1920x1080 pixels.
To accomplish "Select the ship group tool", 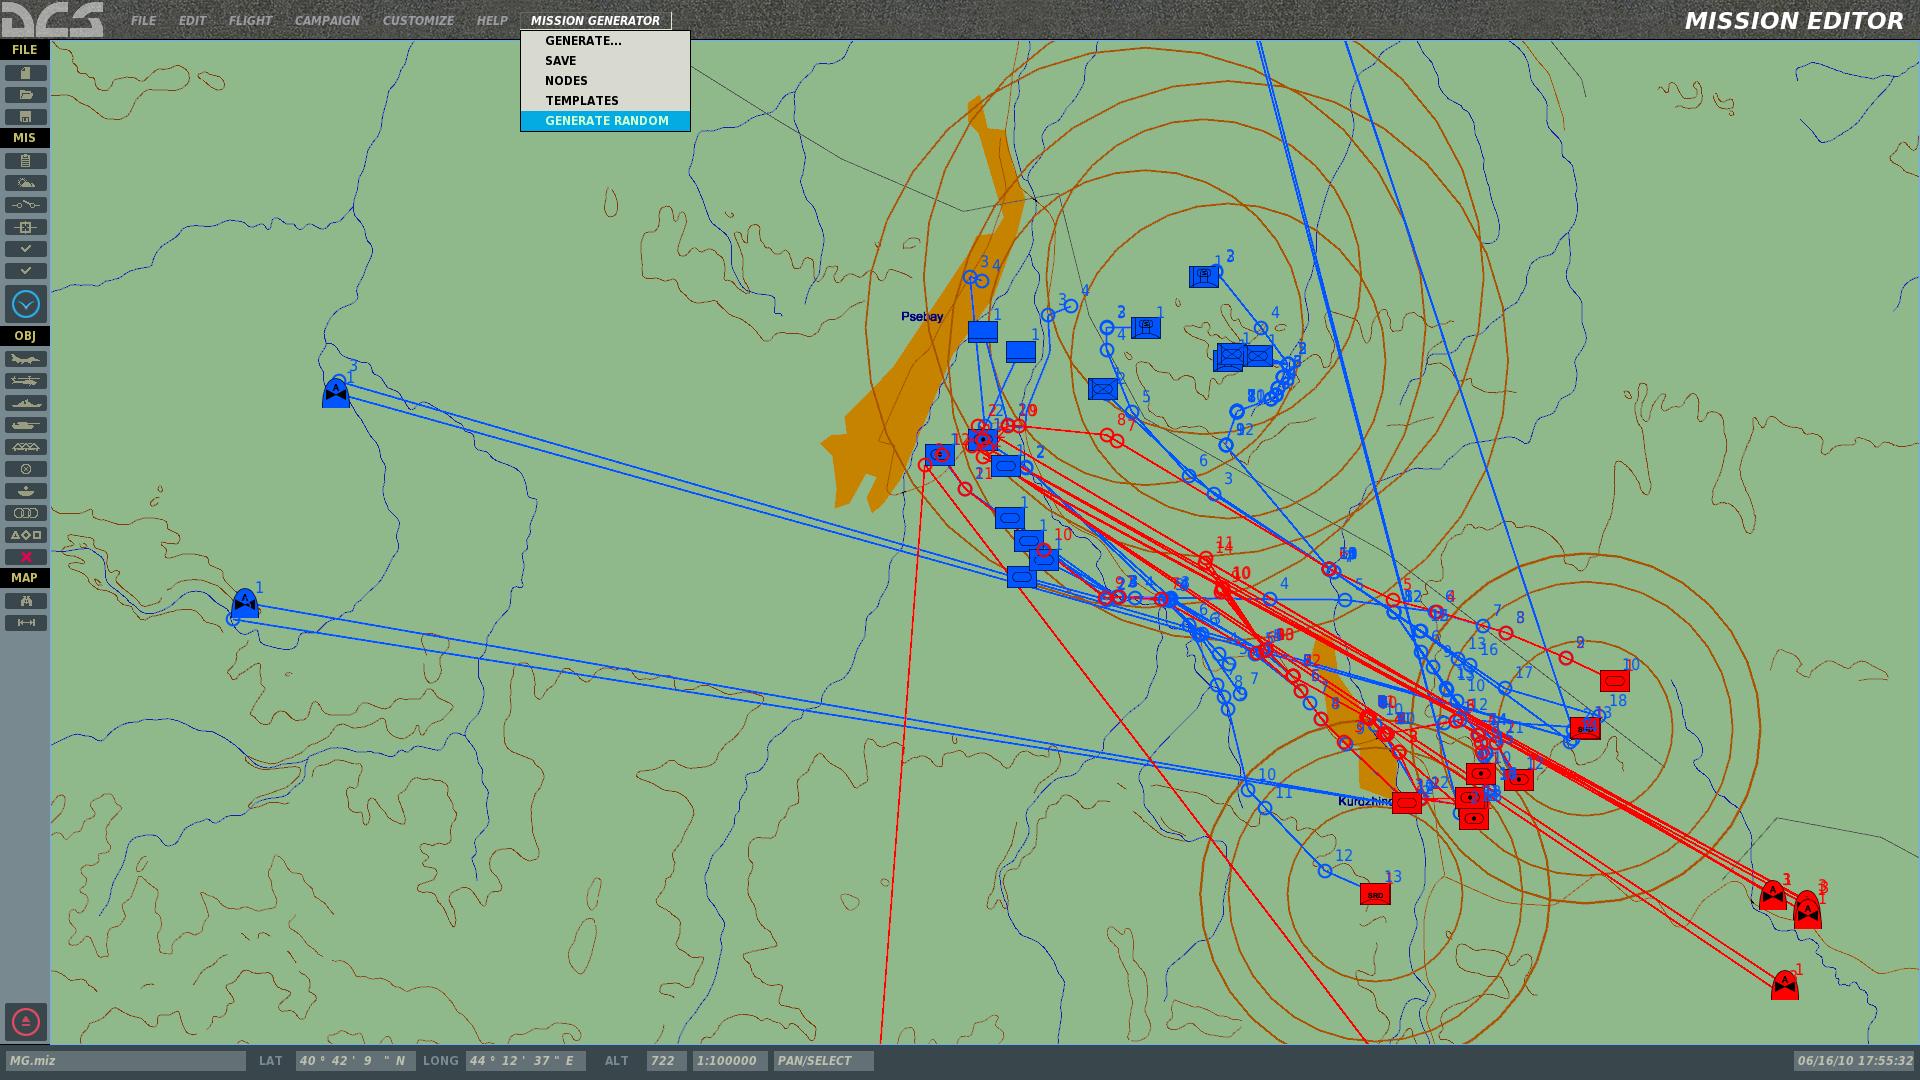I will click(x=26, y=403).
